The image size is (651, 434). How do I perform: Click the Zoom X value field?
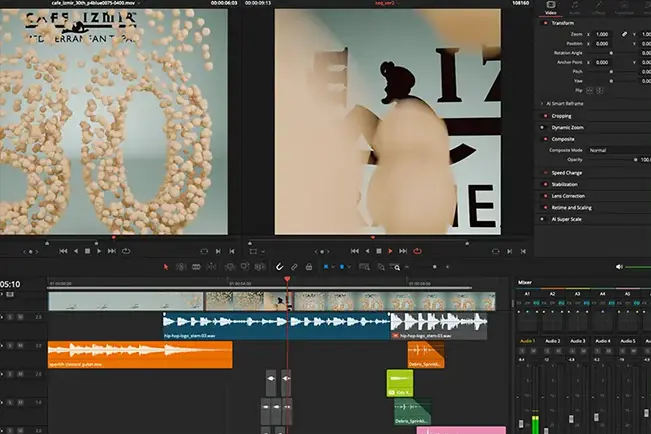tap(602, 34)
